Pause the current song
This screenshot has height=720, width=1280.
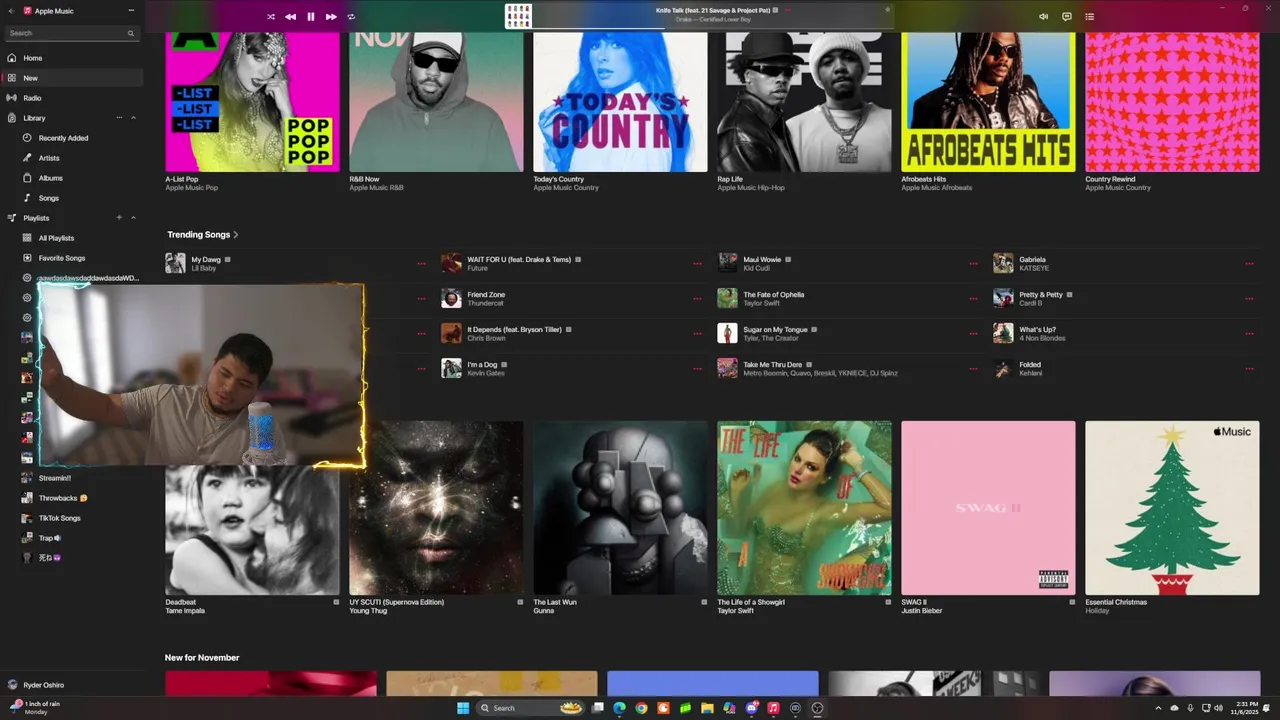[x=311, y=17]
